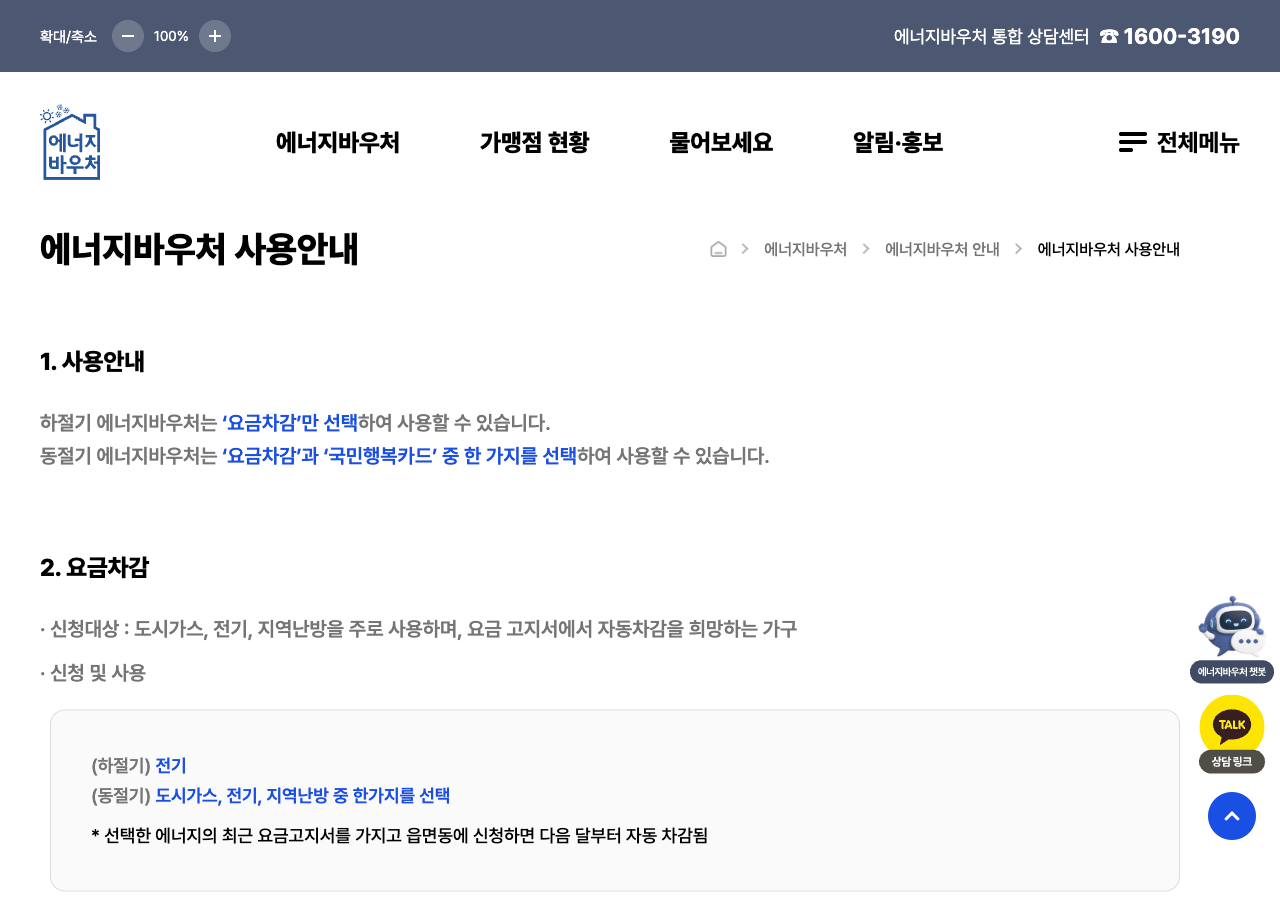Click the 에너지바우처 사용안내 page heading
Viewport: 1280px width, 900px height.
[199, 250]
